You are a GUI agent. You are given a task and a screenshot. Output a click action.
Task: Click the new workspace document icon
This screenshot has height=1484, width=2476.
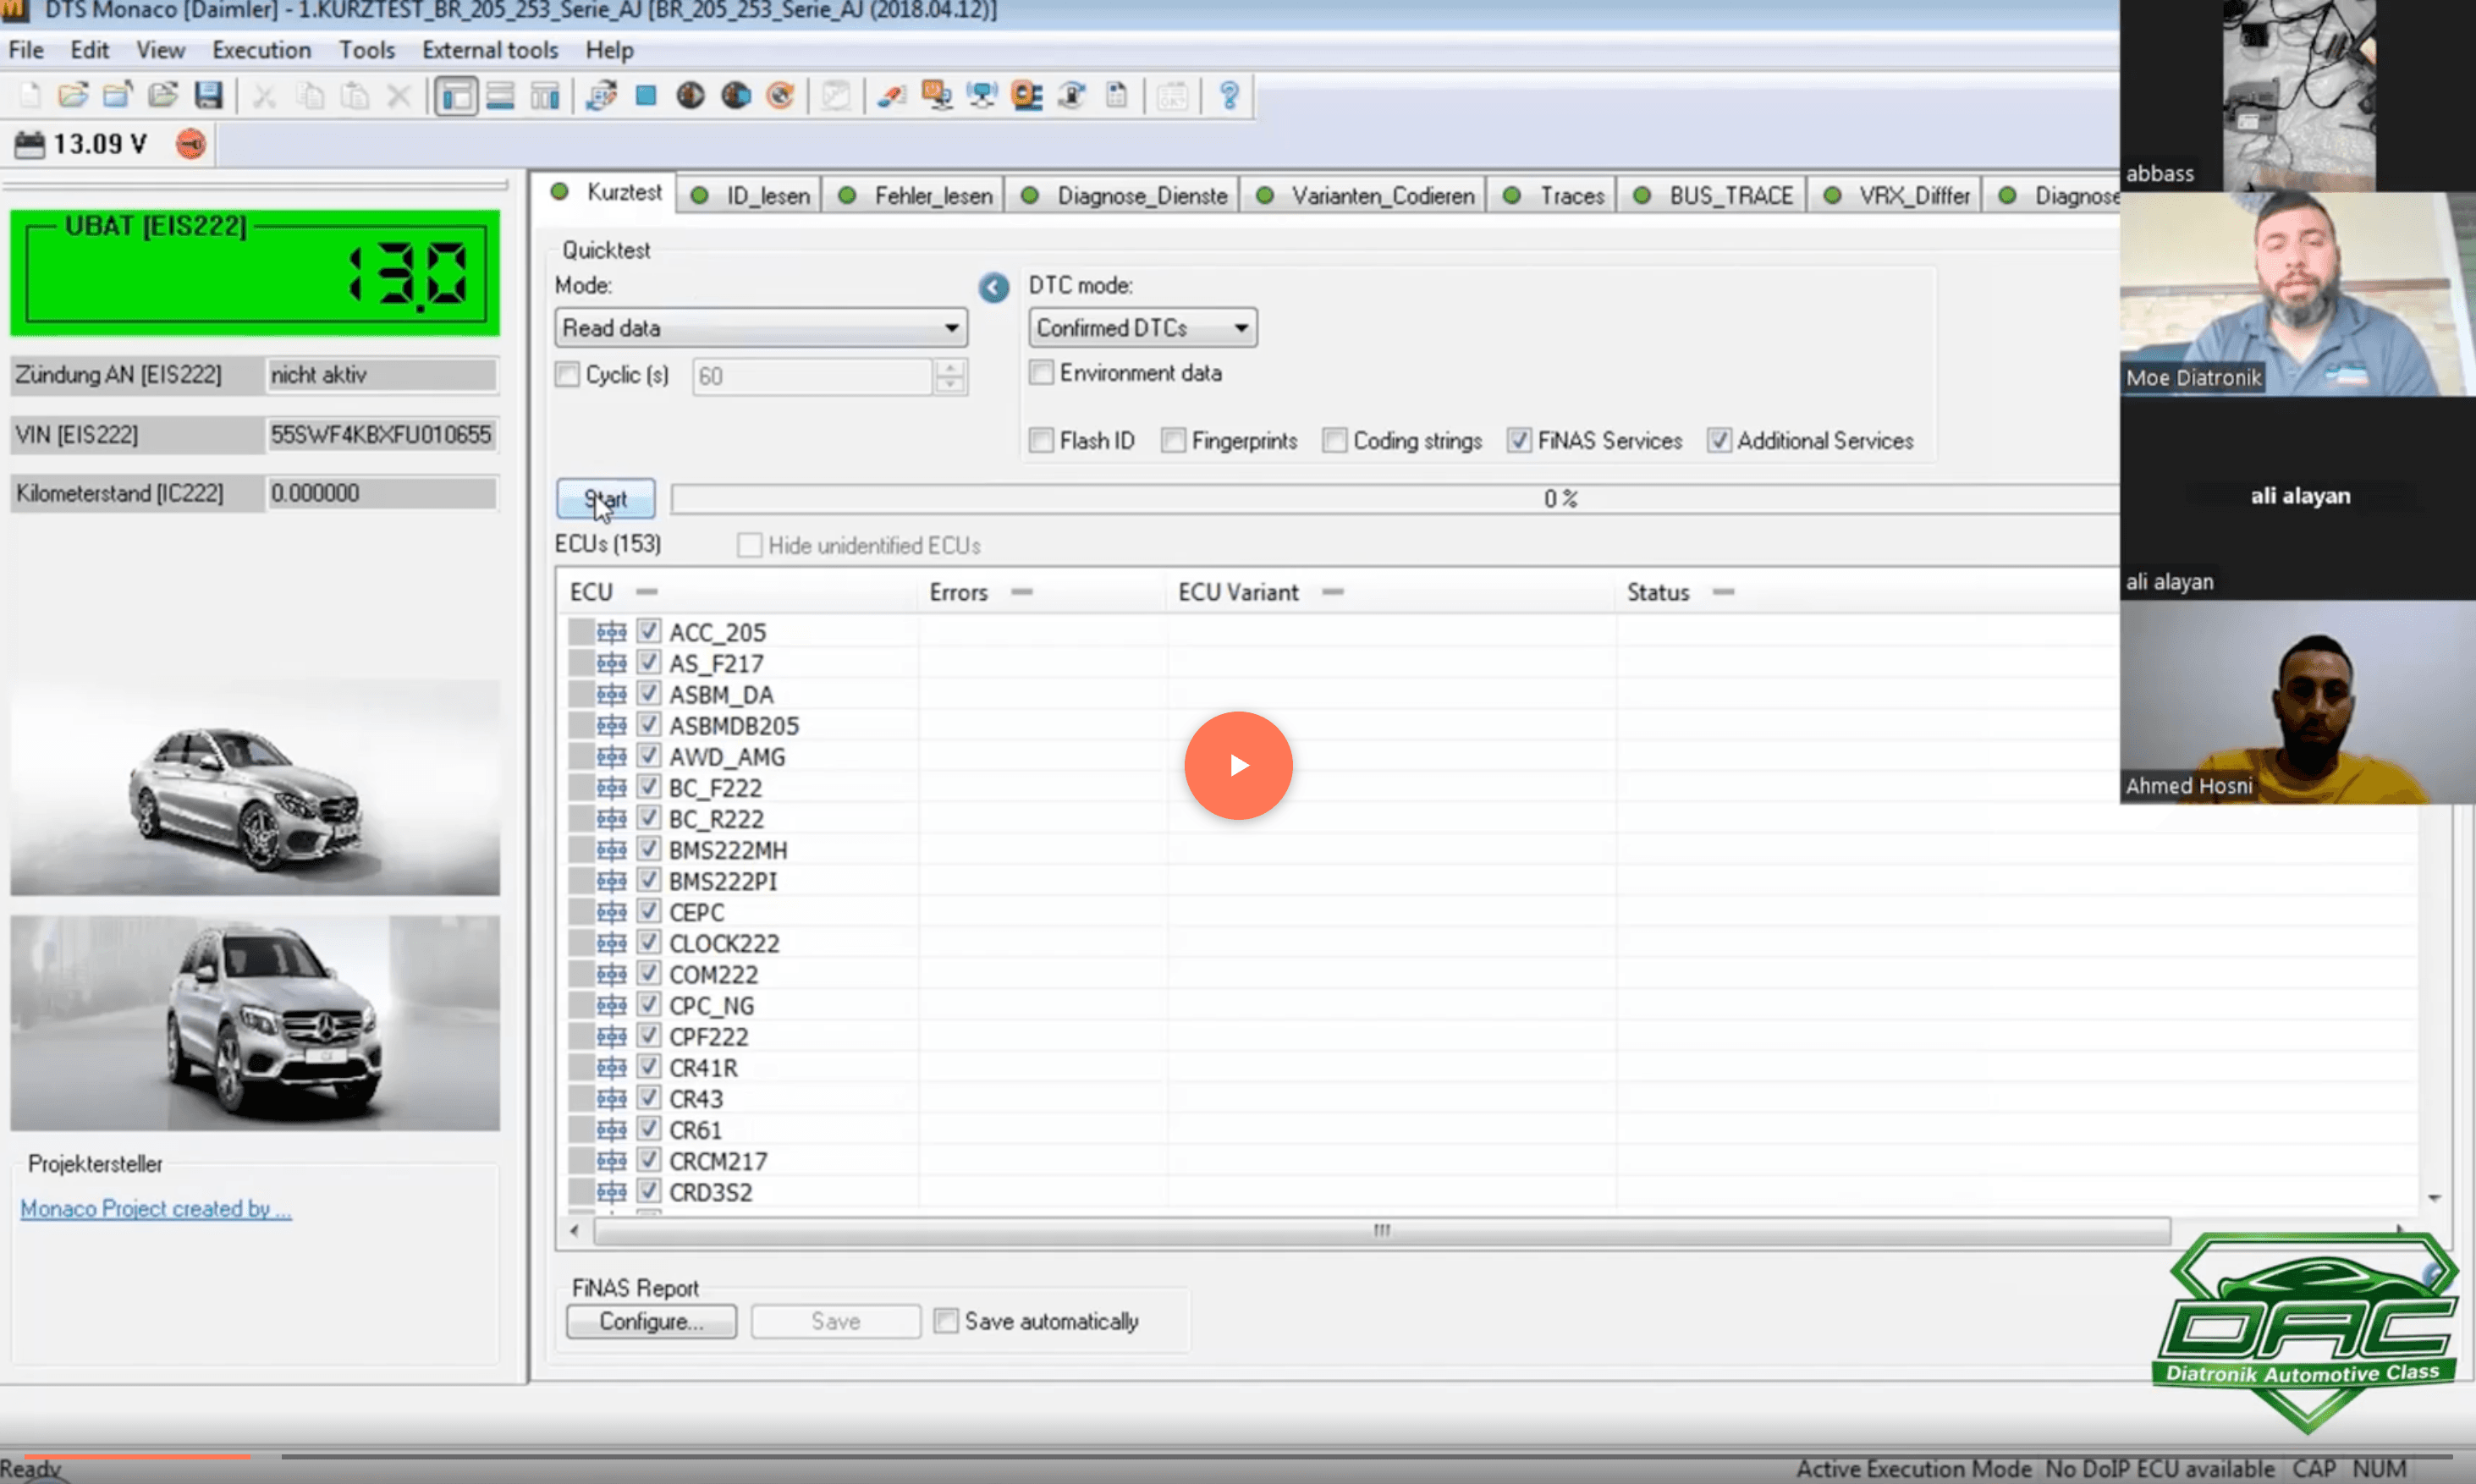click(29, 96)
